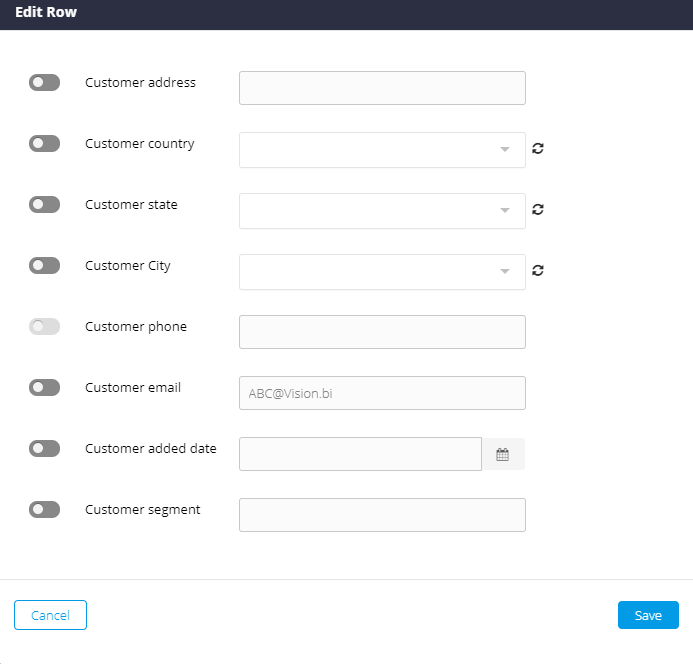Click the Customer segment input field
Screen dimensions: 693x664
click(x=382, y=515)
